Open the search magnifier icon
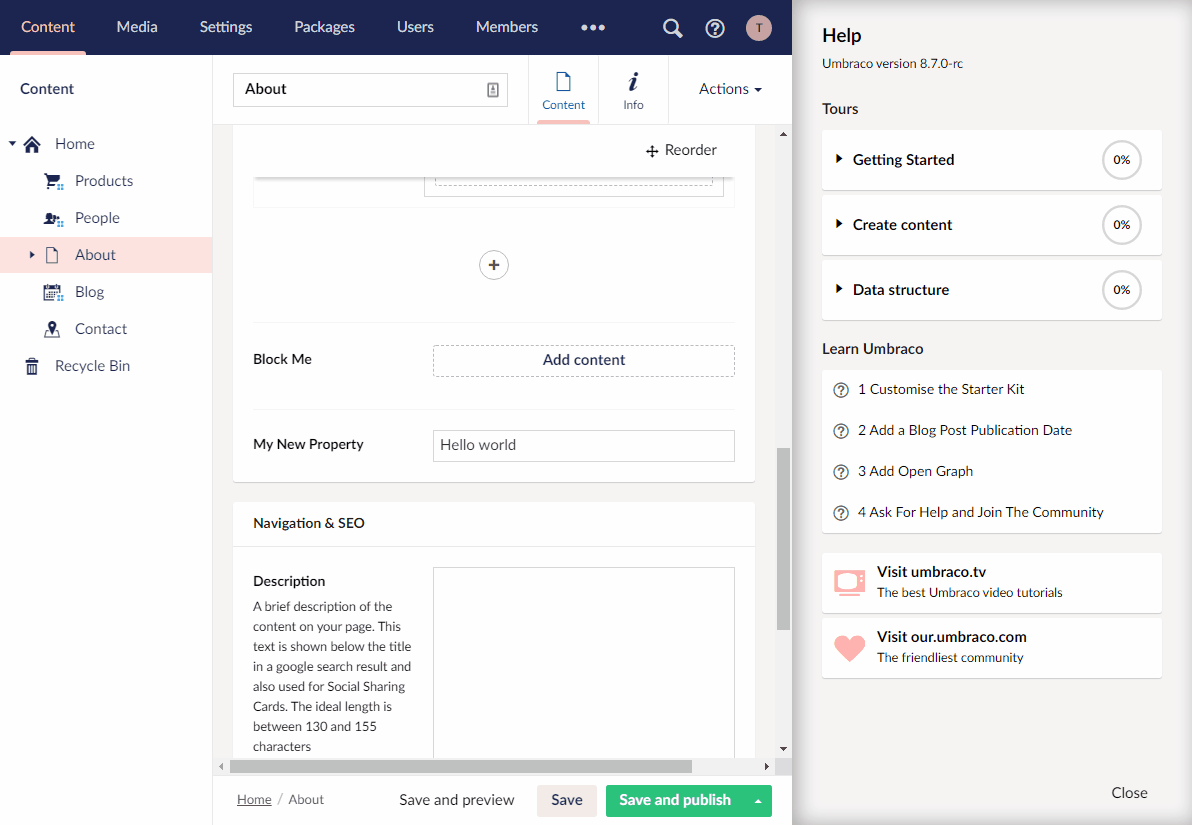Viewport: 1192px width, 825px height. (671, 27)
